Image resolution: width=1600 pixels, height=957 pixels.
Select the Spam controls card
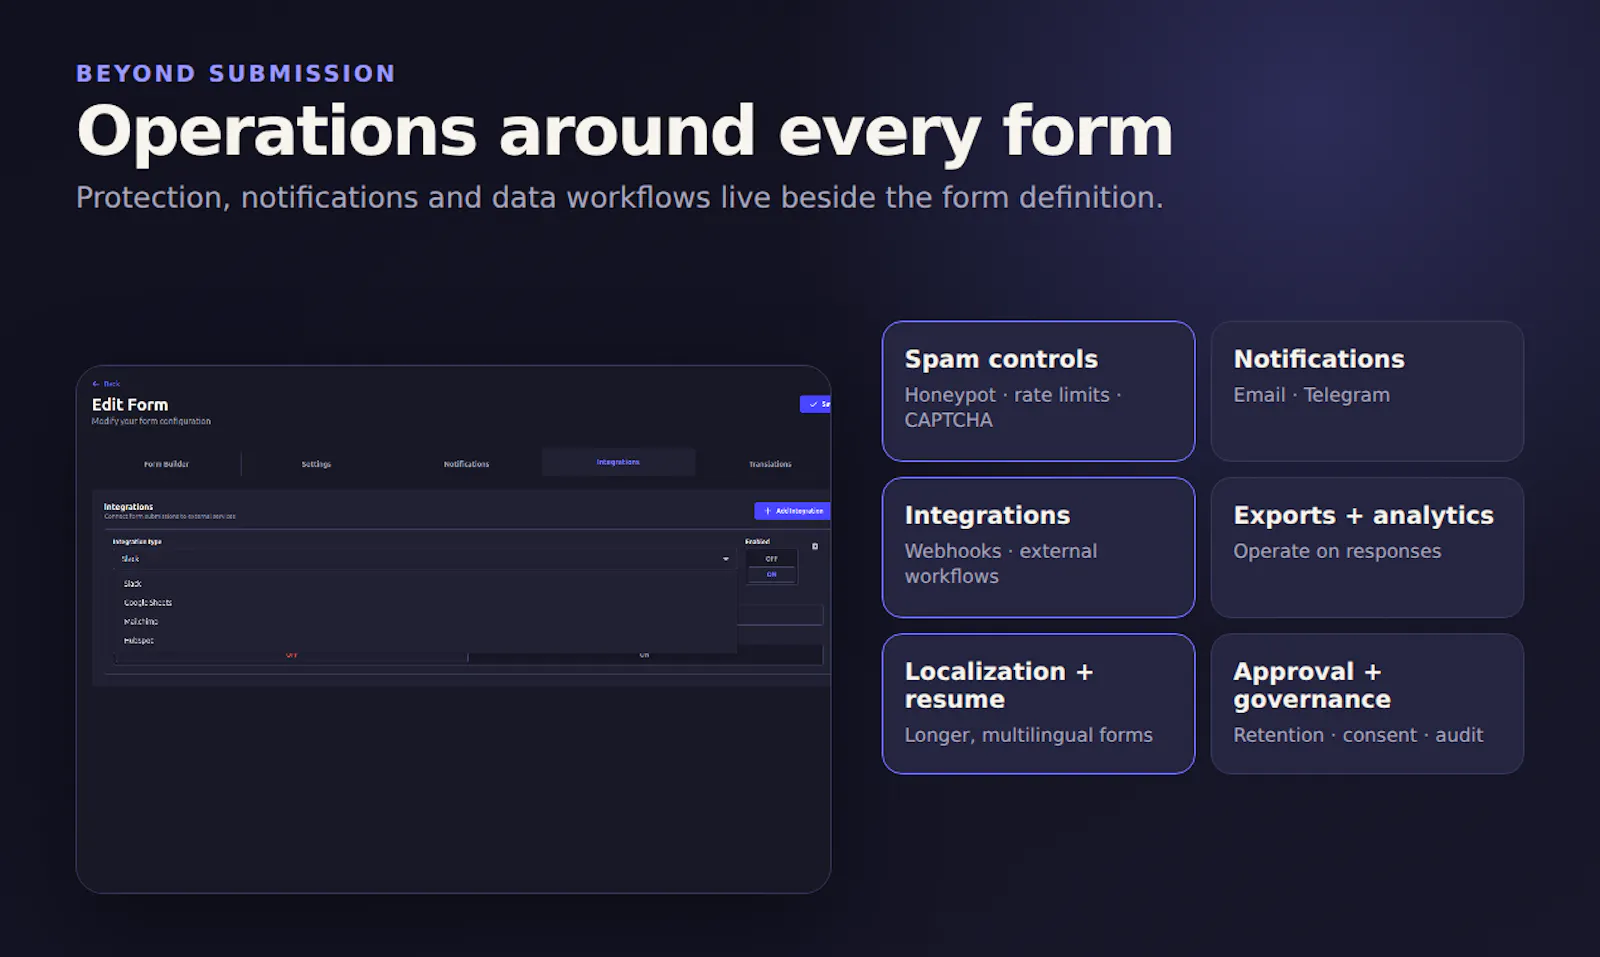tap(1038, 391)
